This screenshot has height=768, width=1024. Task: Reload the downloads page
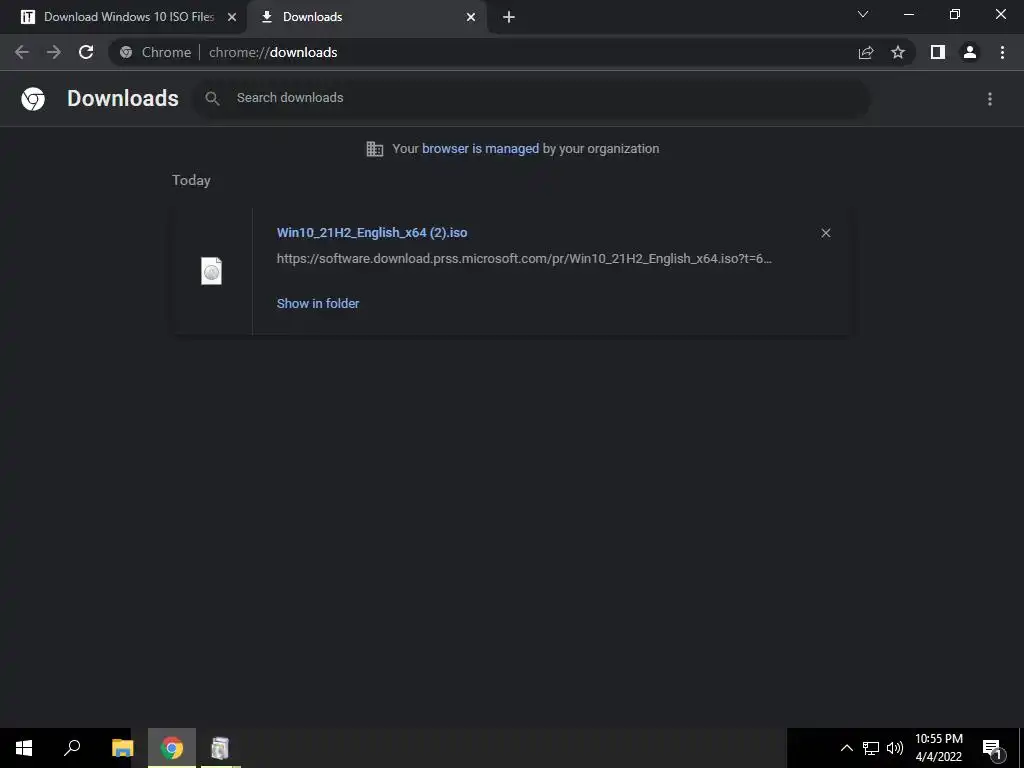click(86, 52)
